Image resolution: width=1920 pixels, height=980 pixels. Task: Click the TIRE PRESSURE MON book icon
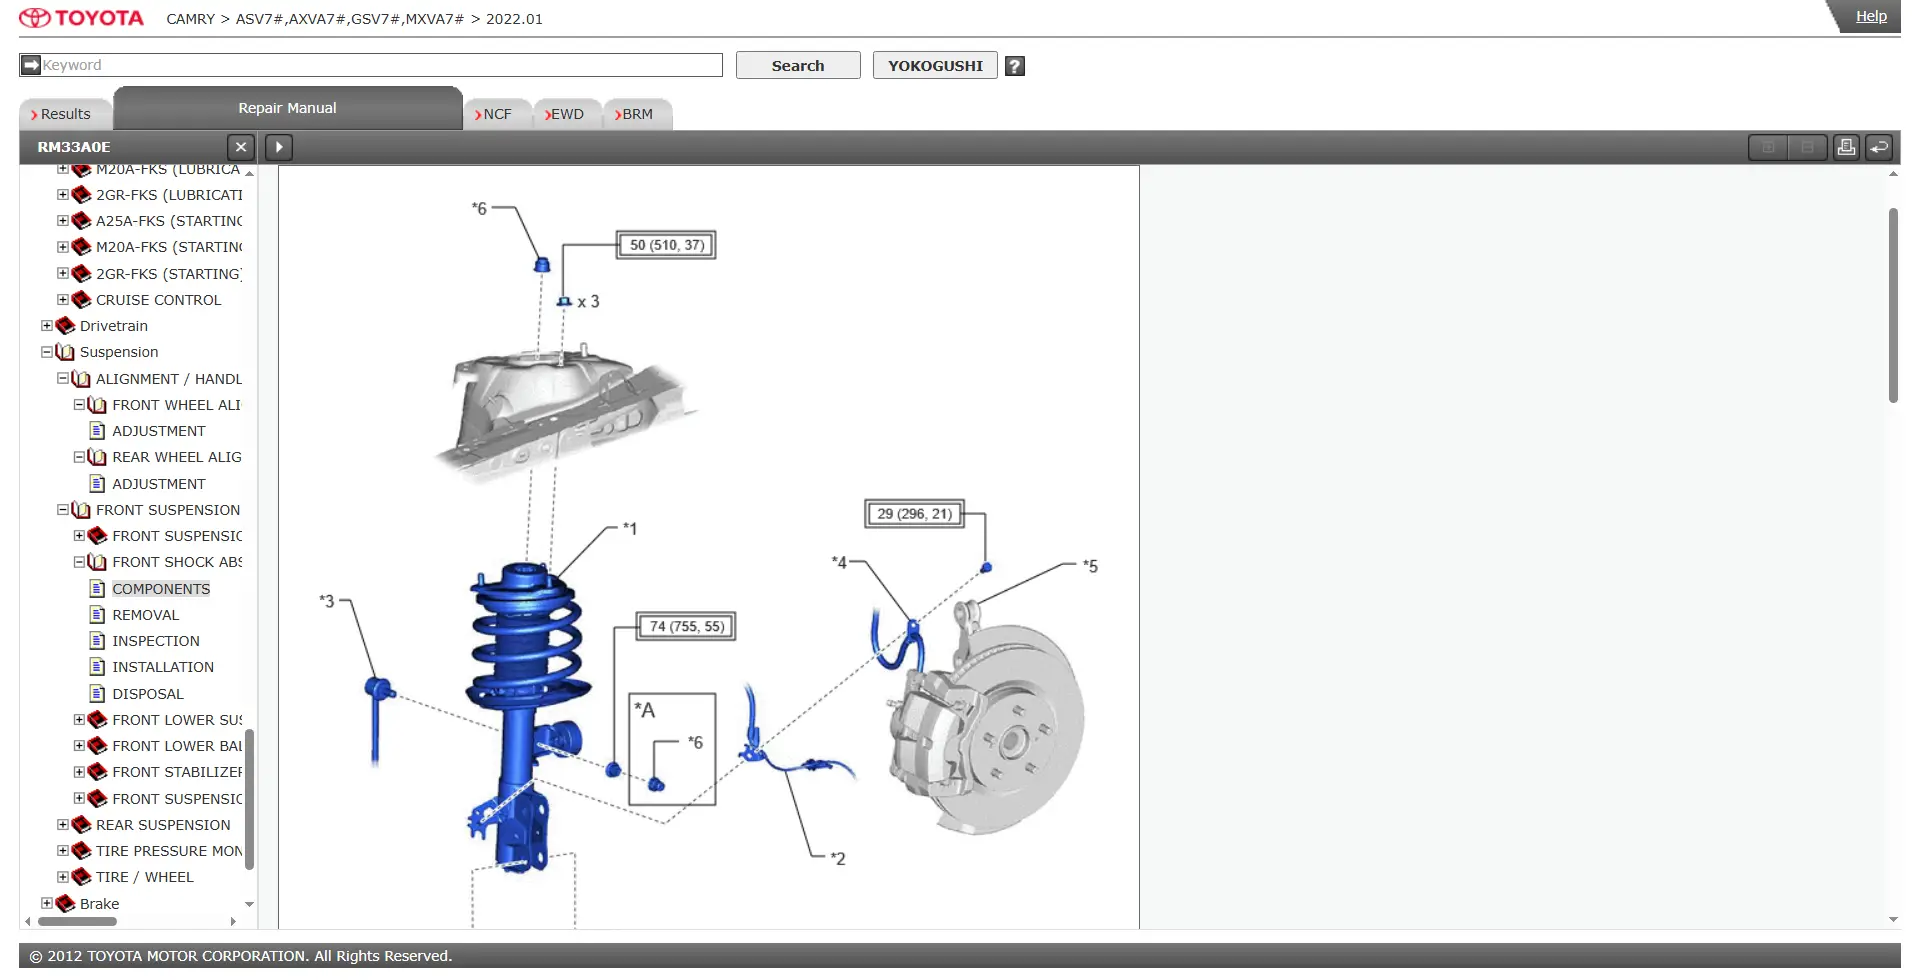pos(82,851)
